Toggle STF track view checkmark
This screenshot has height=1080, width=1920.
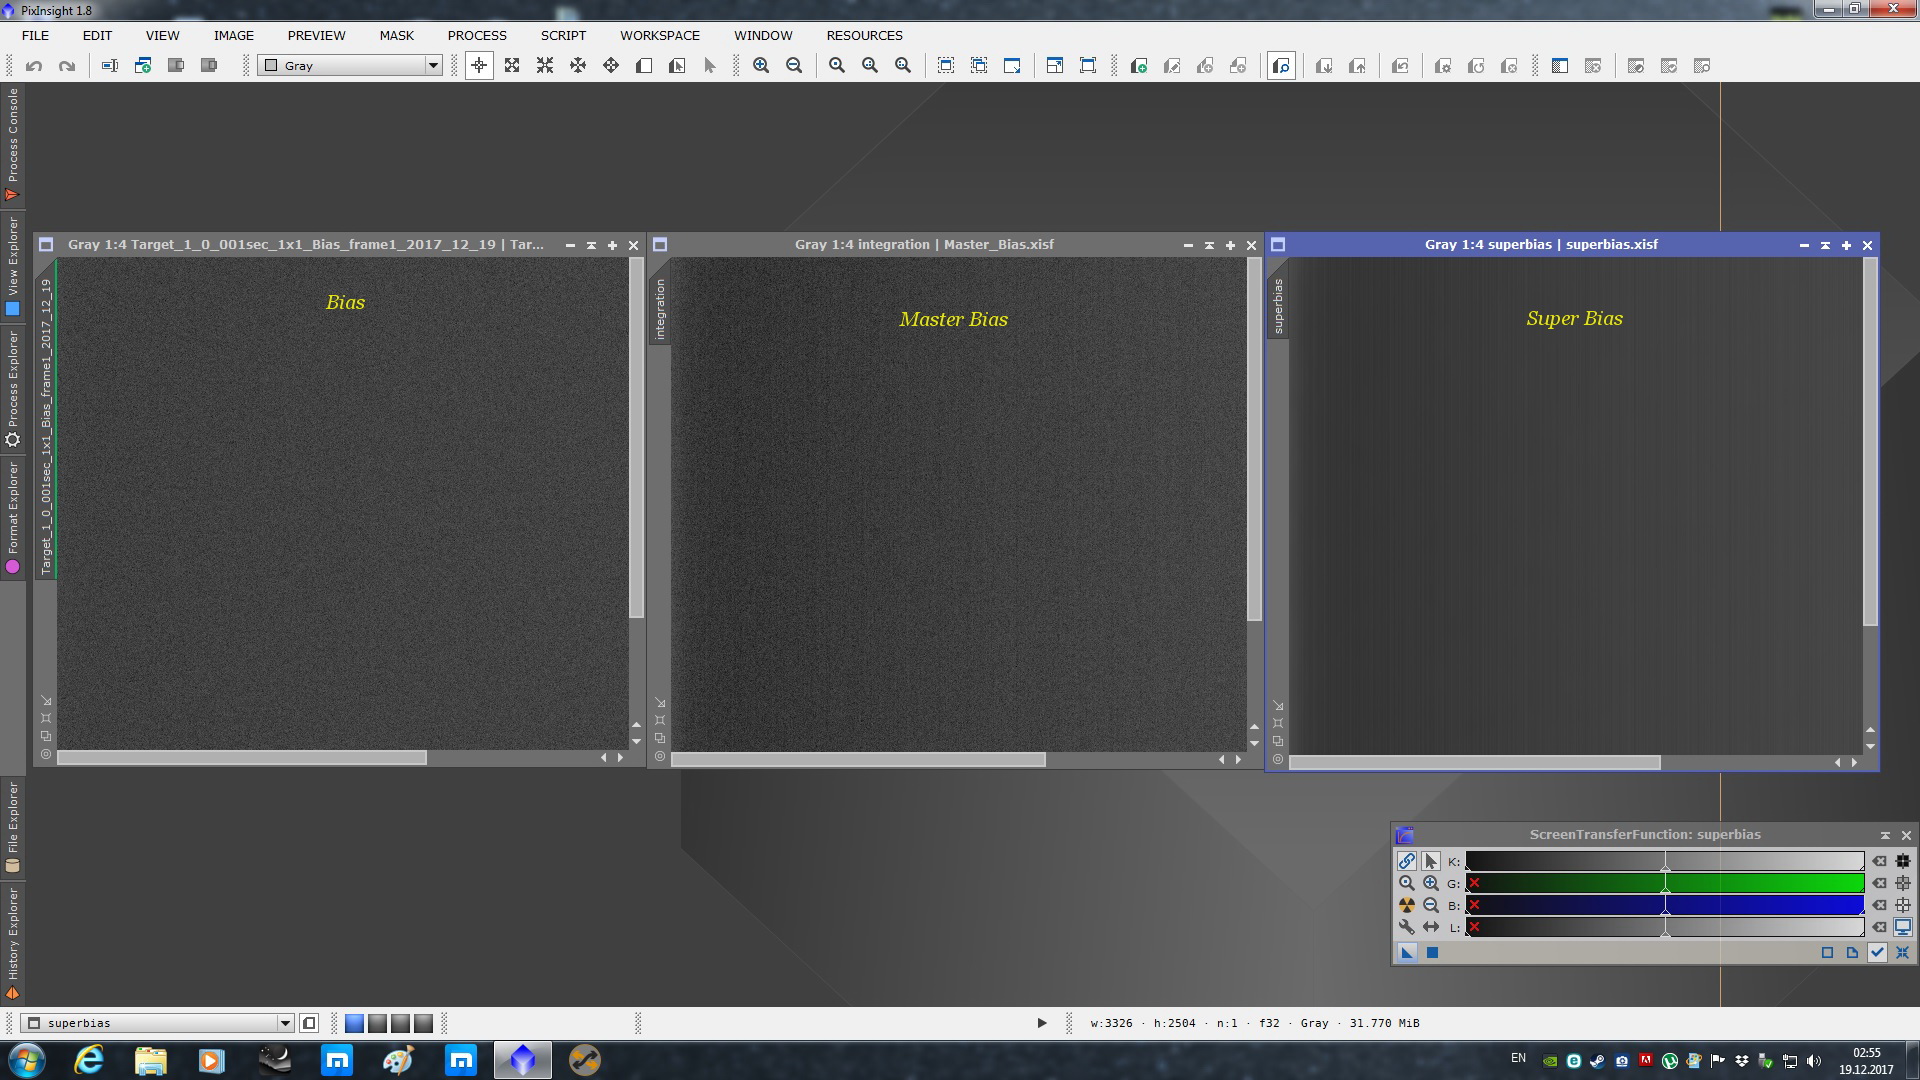tap(1877, 953)
